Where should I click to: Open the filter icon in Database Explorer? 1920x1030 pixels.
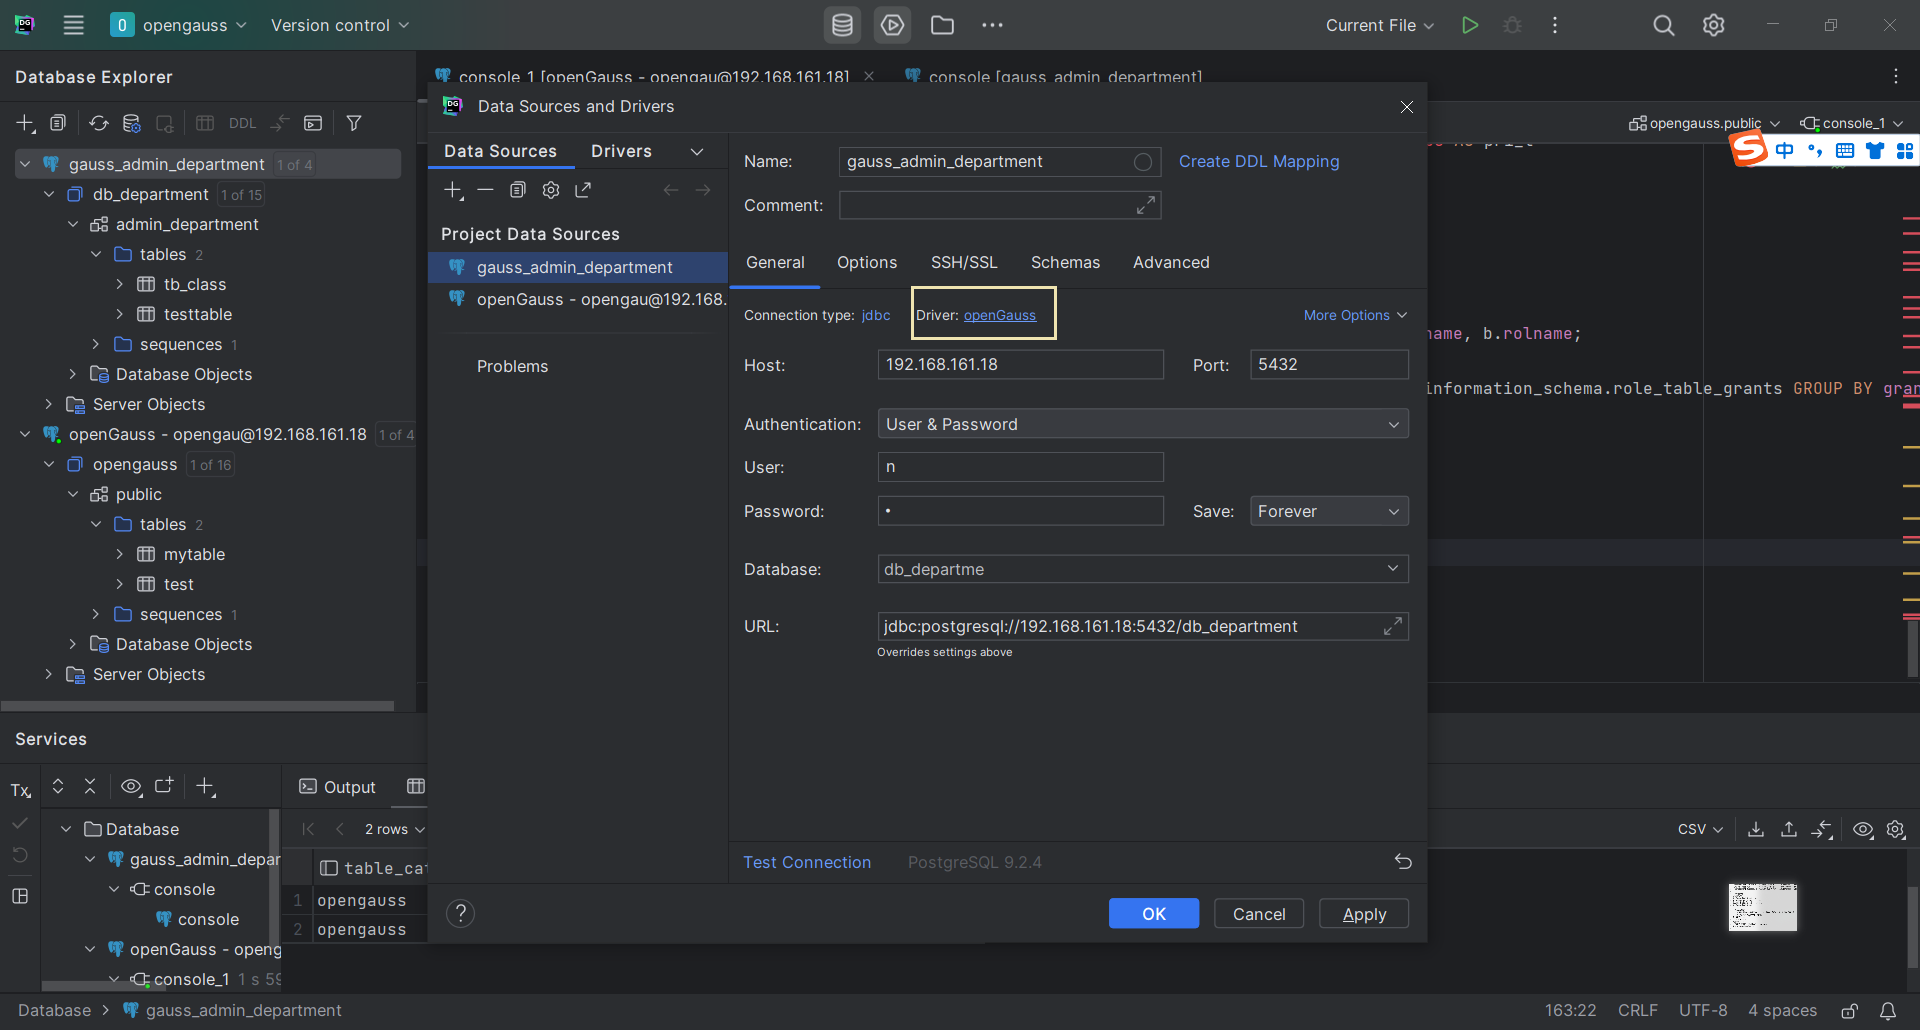coord(354,123)
